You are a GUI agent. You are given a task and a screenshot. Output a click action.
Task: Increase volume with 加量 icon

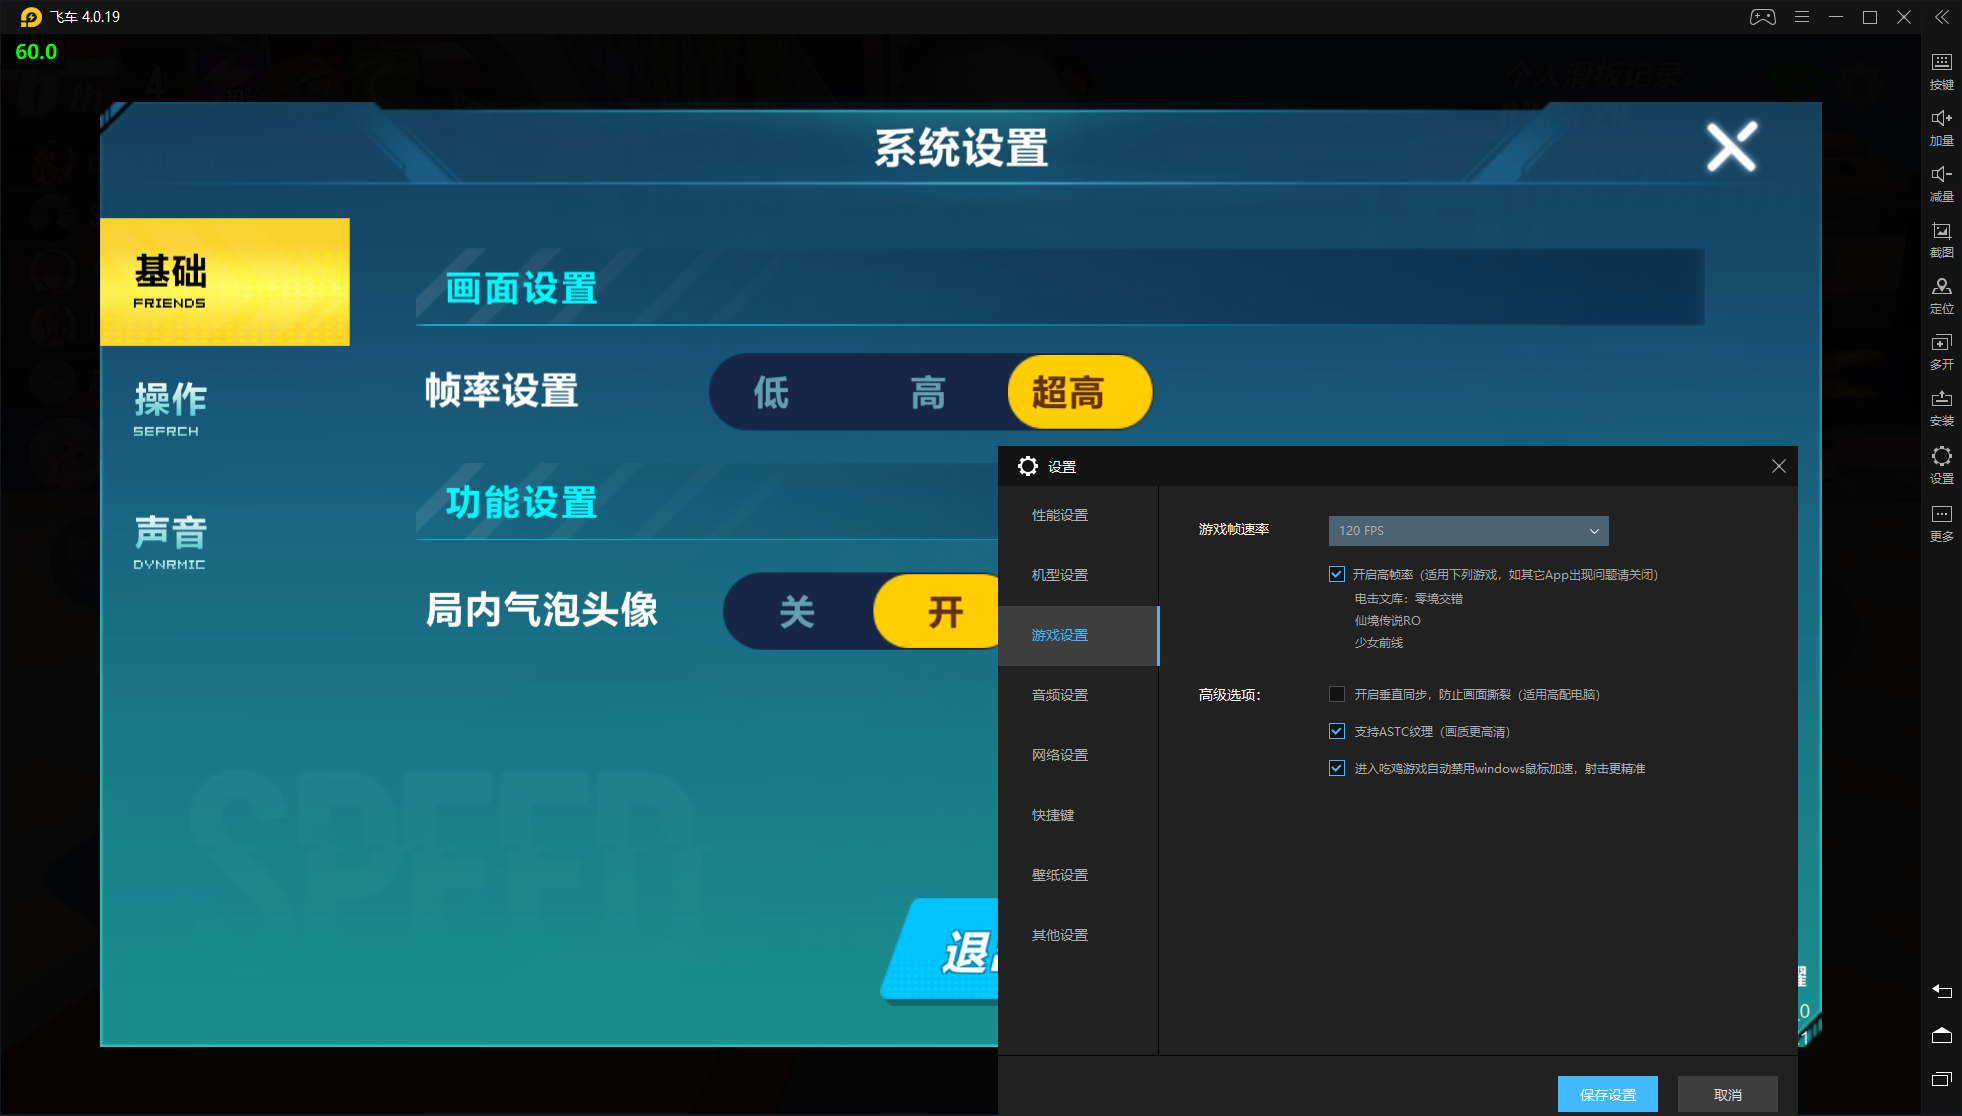coord(1943,126)
